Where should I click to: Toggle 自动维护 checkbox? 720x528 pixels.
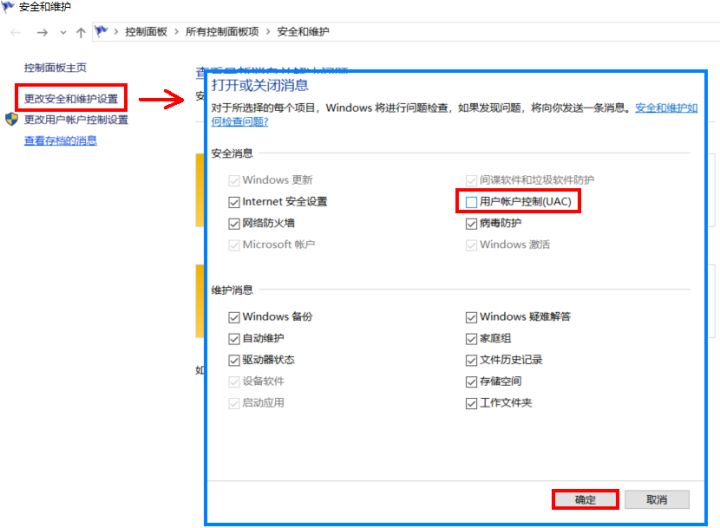[234, 339]
